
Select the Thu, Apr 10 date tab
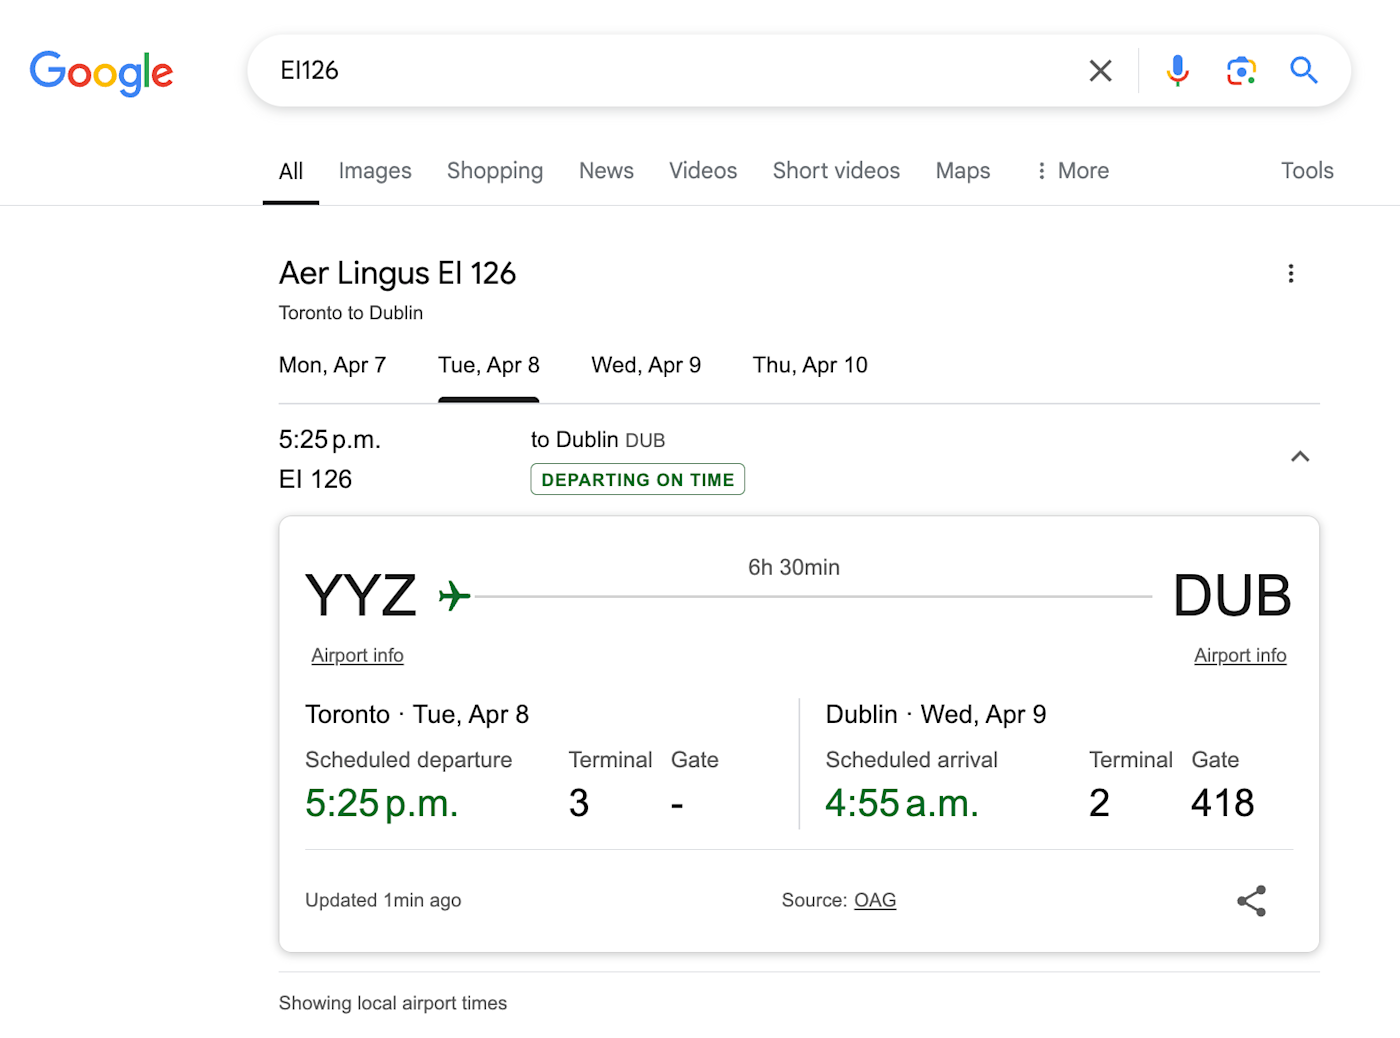click(x=810, y=365)
